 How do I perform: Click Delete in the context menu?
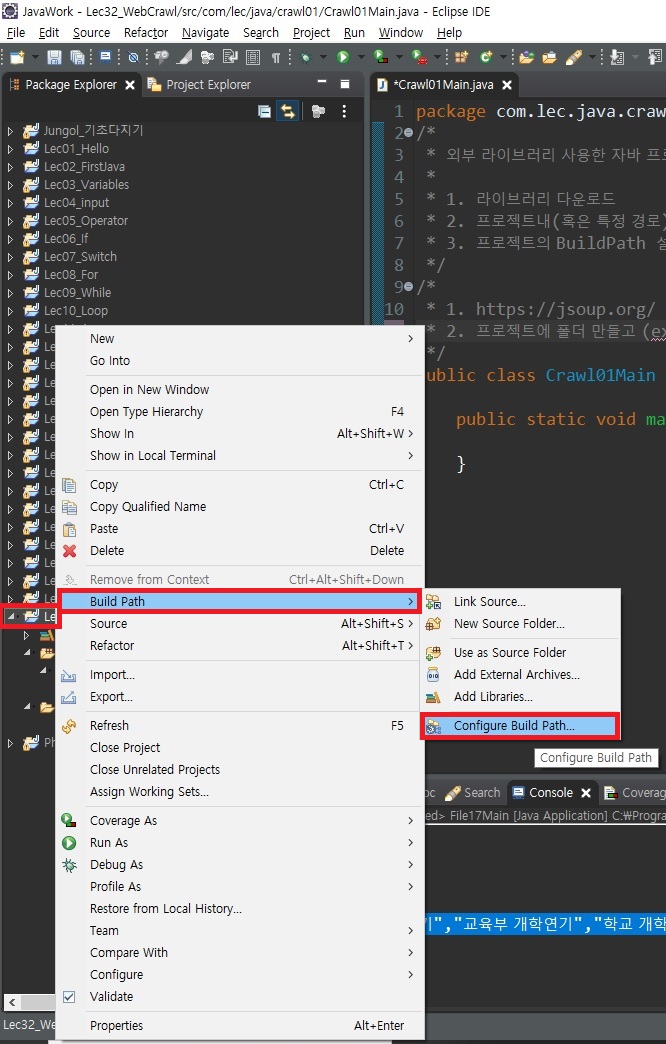tap(239, 551)
